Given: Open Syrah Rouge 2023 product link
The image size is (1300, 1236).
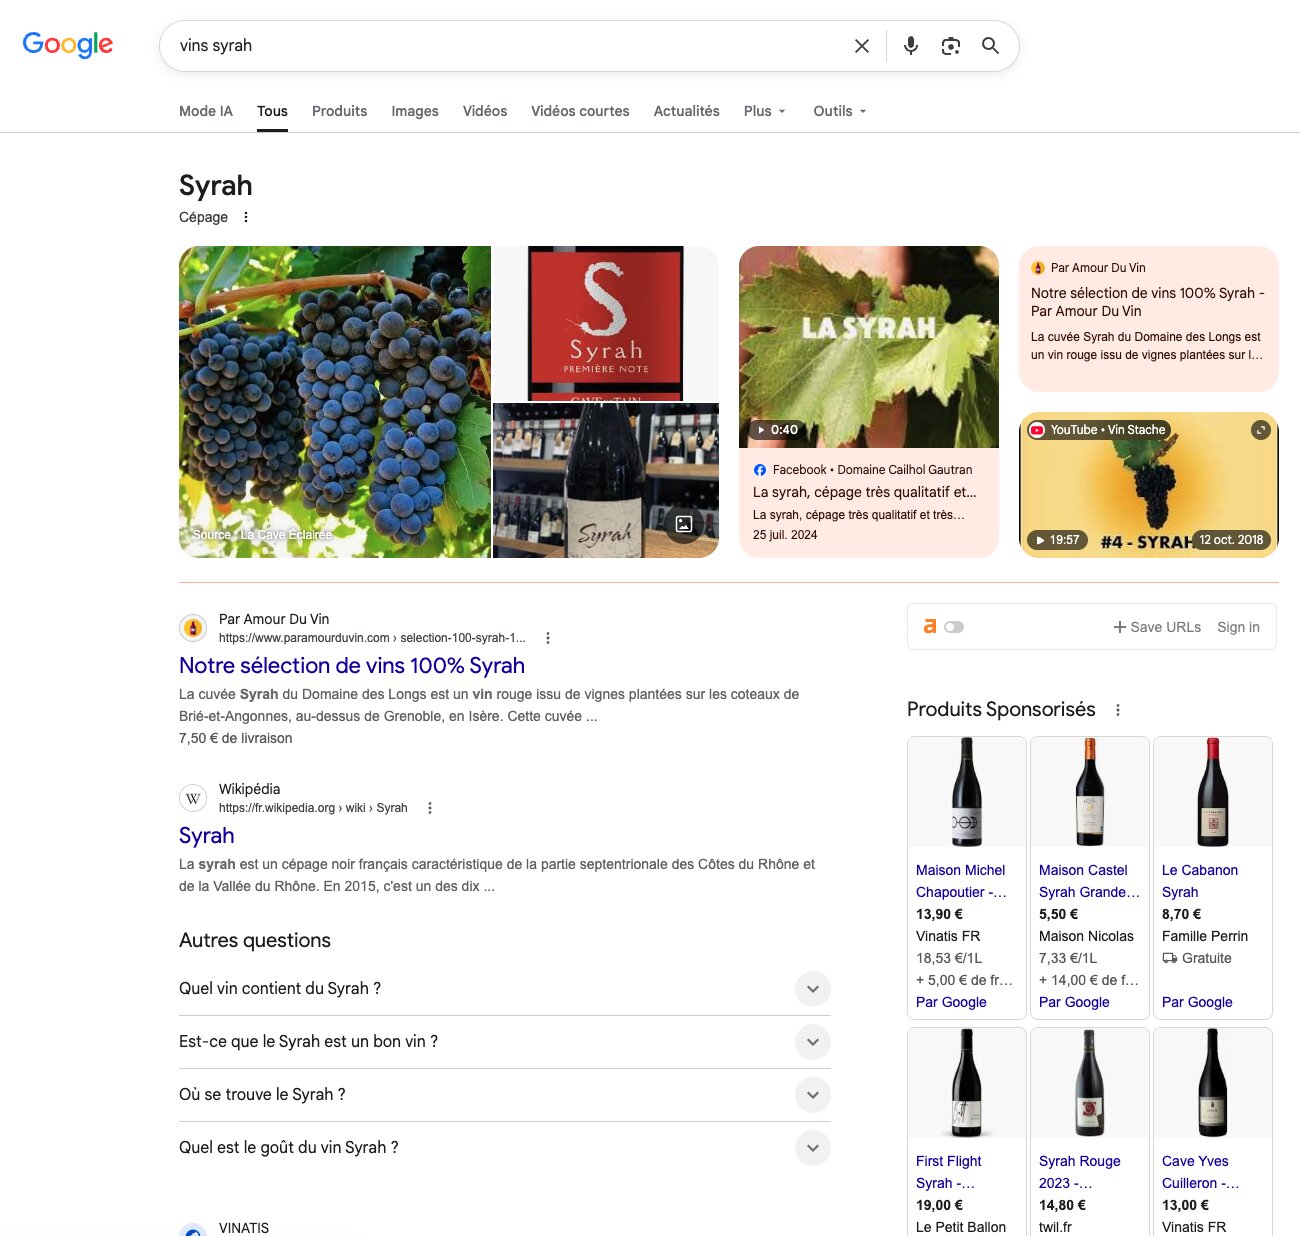Looking at the screenshot, I should point(1080,1172).
